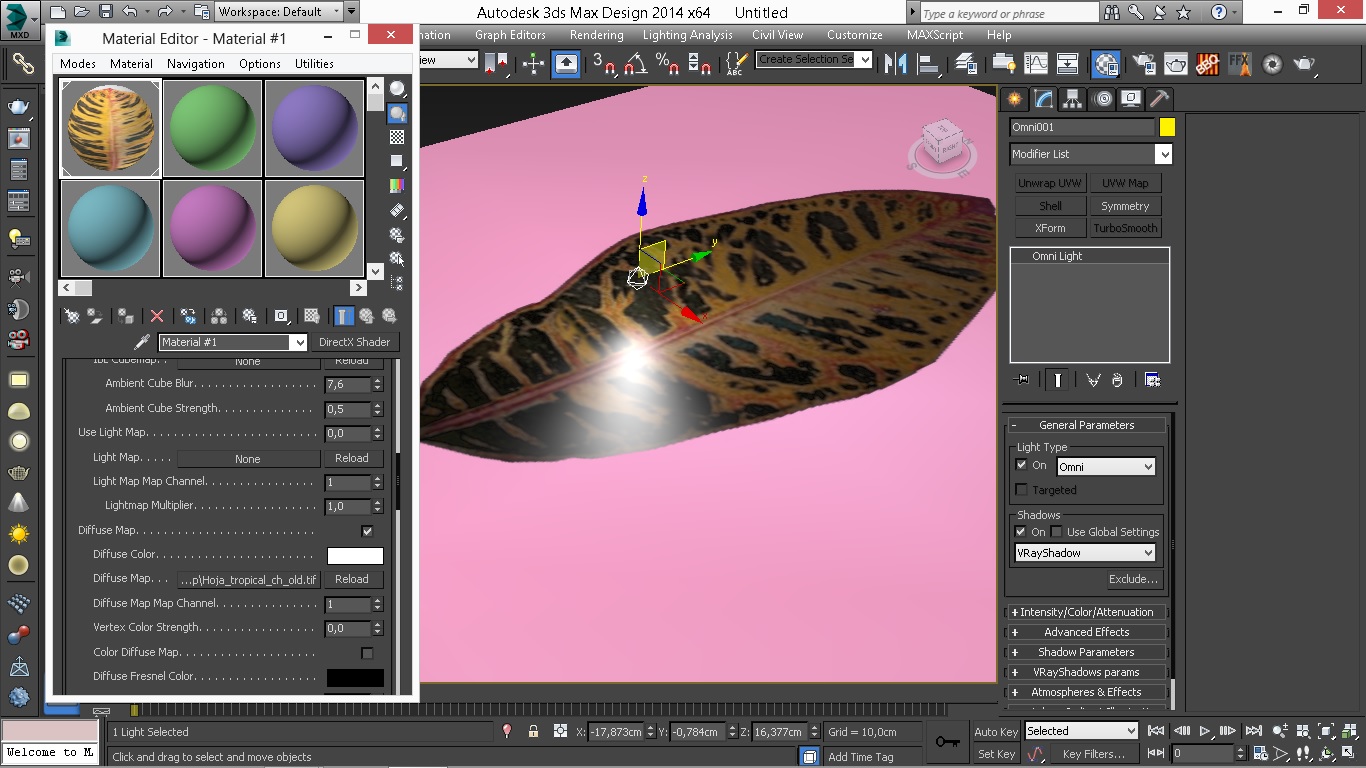Open the Rendering menu
Viewport: 1366px width, 768px height.
(x=597, y=35)
